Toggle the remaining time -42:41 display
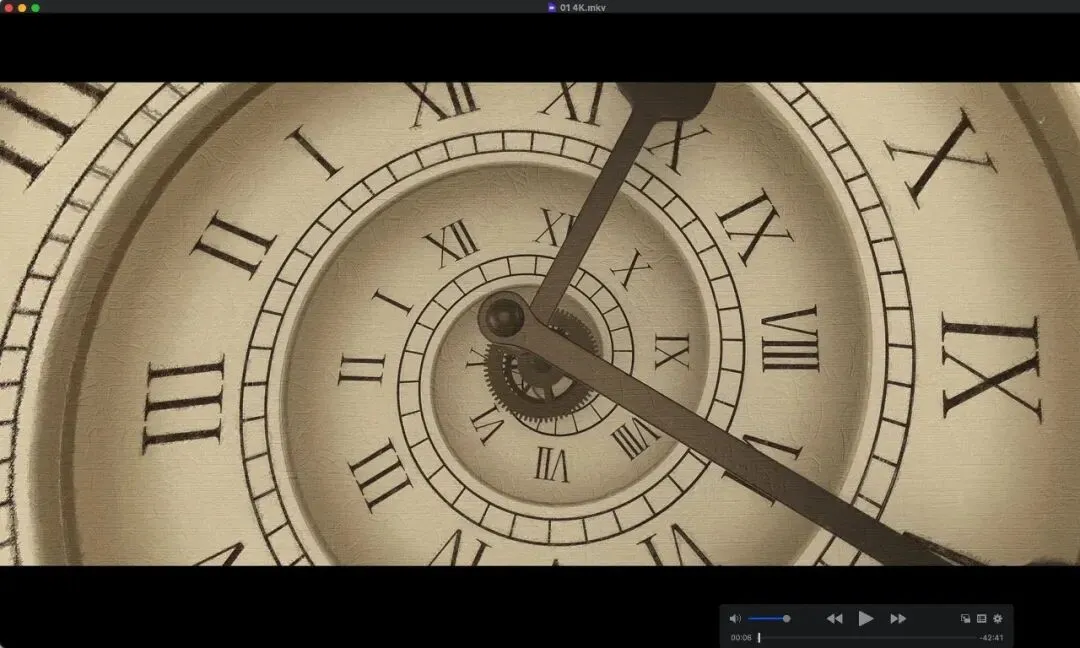 [x=992, y=638]
